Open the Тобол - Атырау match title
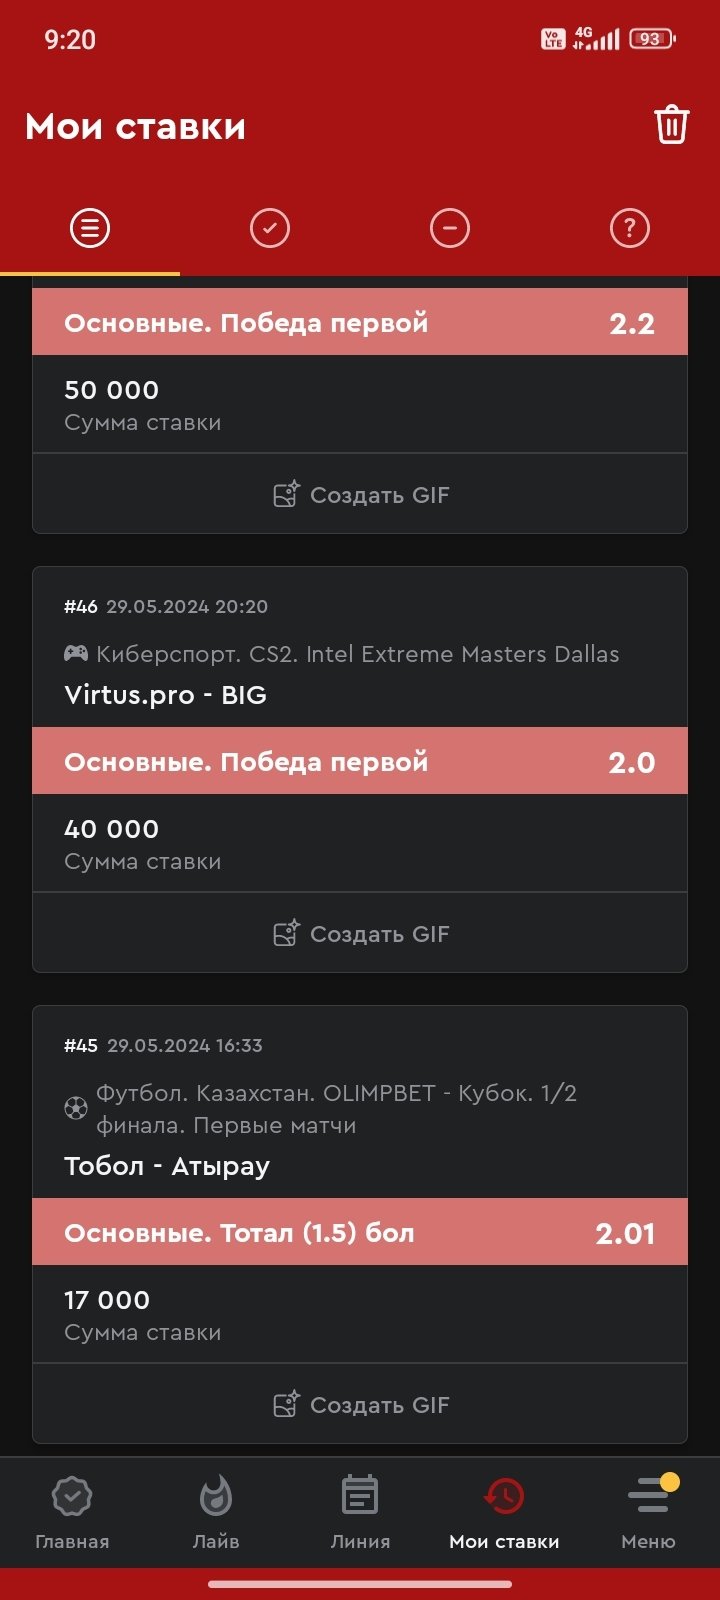Screen dimensions: 720x1600 tap(167, 1166)
